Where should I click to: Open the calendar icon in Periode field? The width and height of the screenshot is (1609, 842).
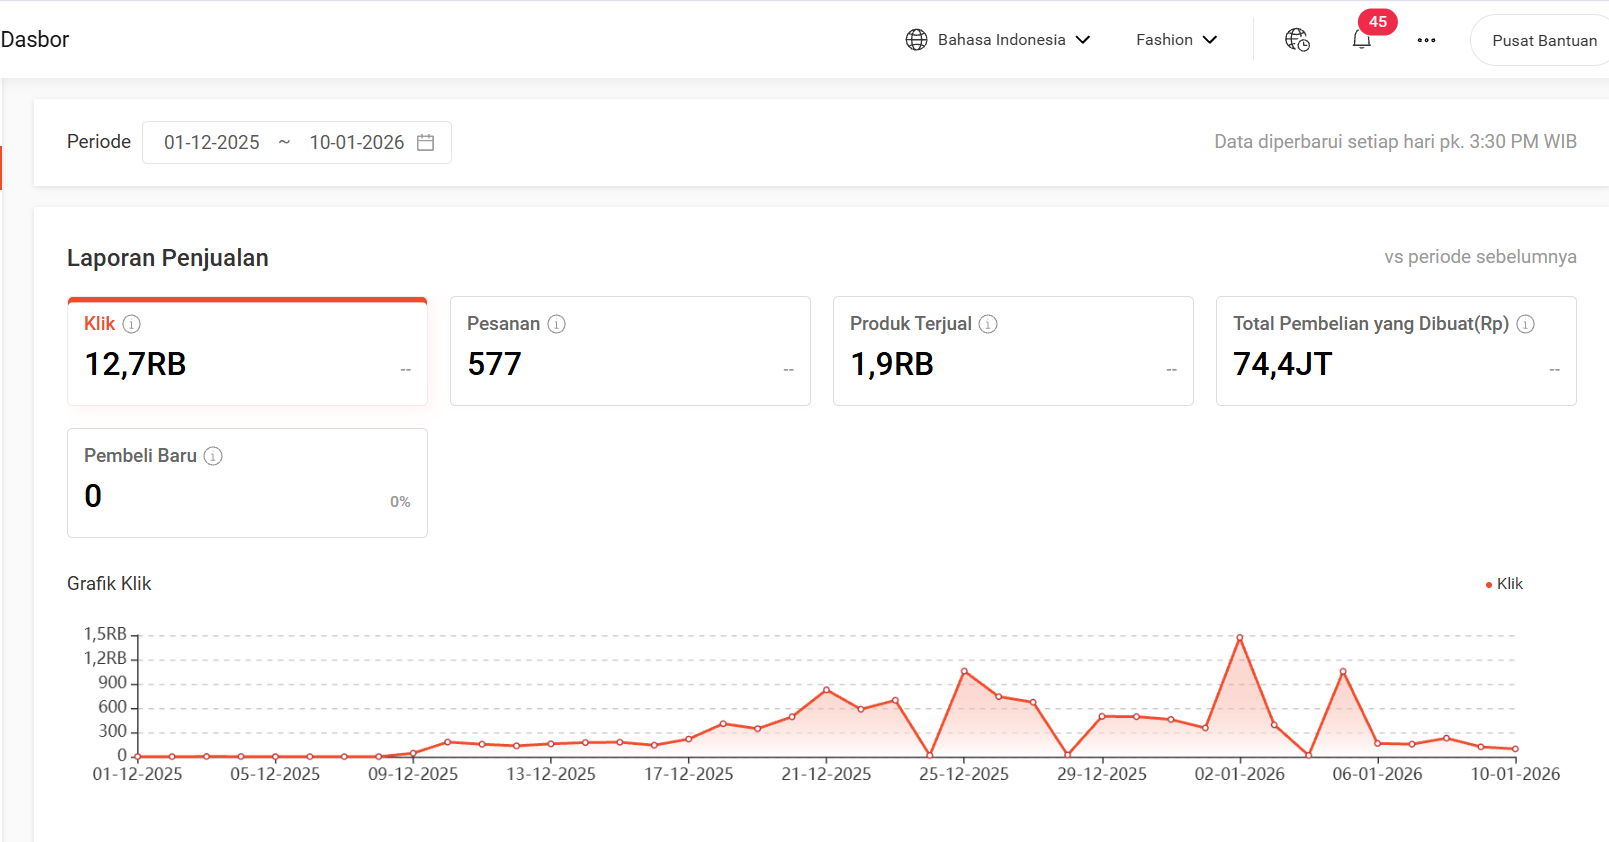click(x=425, y=143)
